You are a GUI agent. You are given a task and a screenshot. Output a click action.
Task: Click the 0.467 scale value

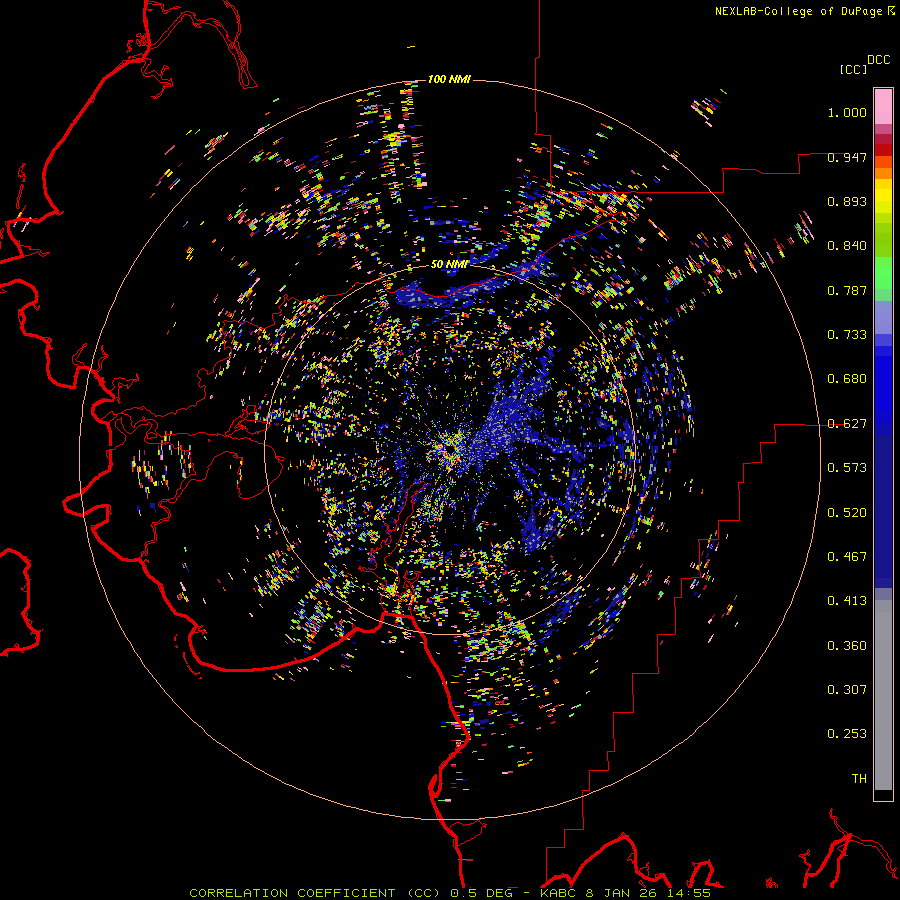847,557
